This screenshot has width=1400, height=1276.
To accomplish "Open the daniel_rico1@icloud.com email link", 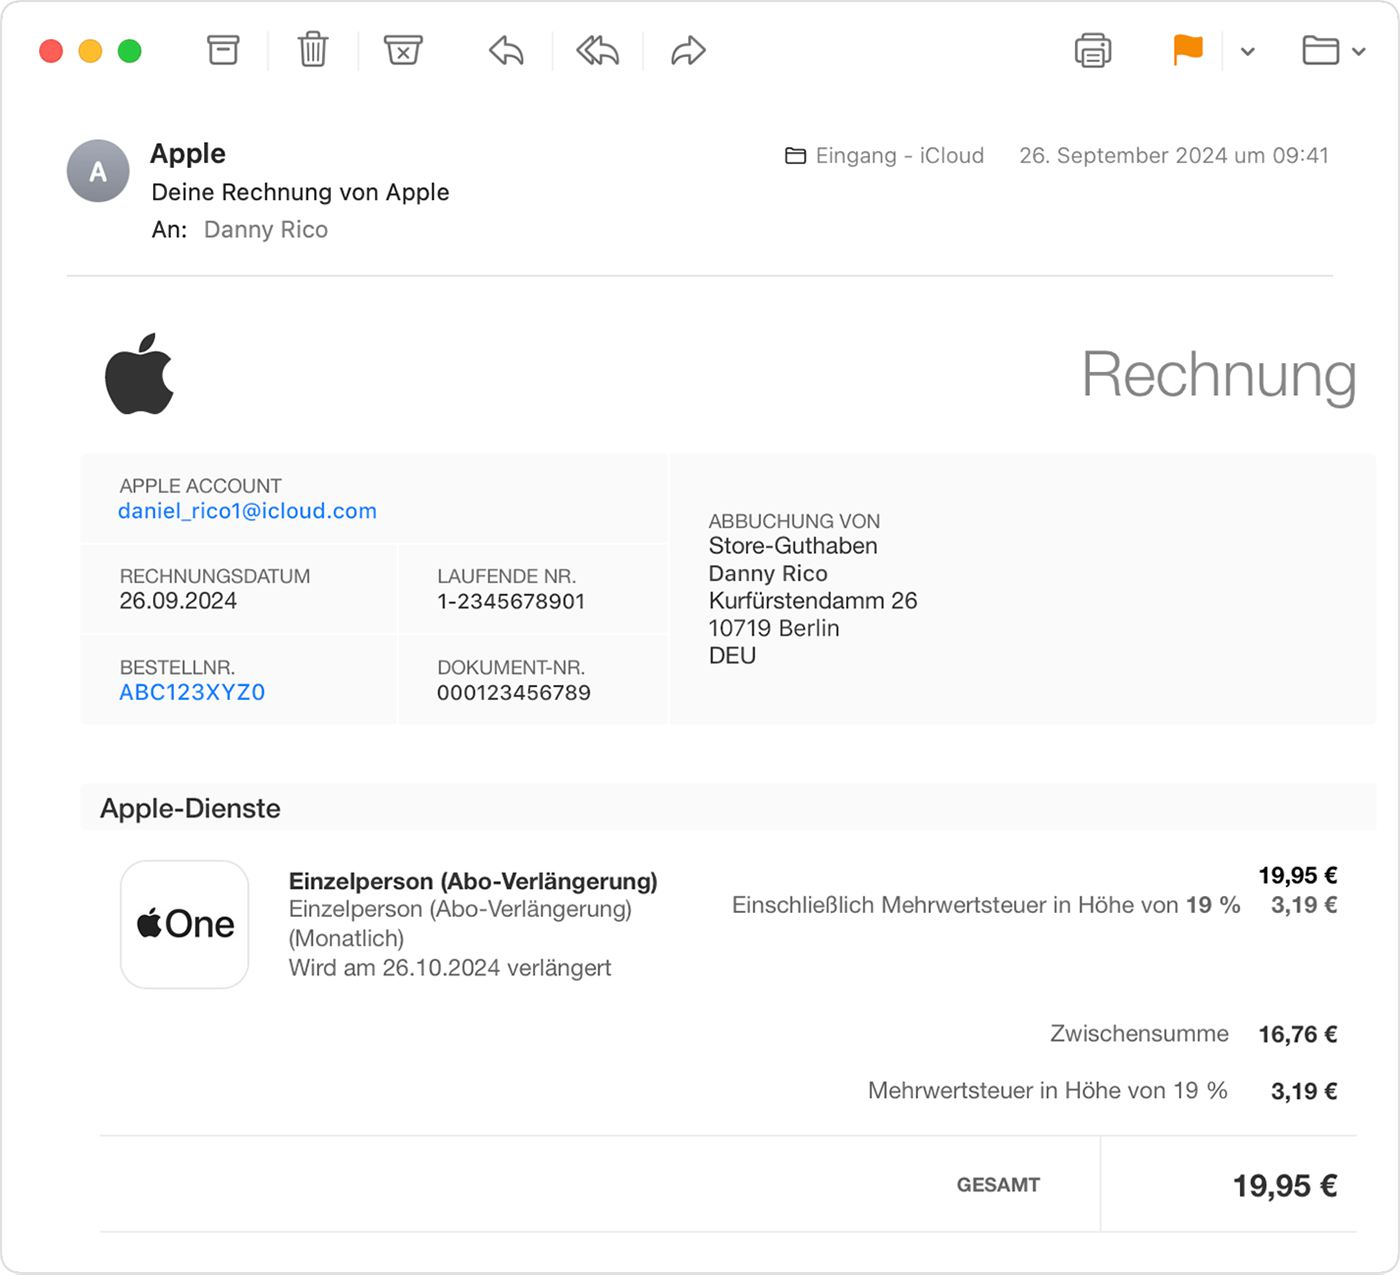I will pyautogui.click(x=247, y=510).
